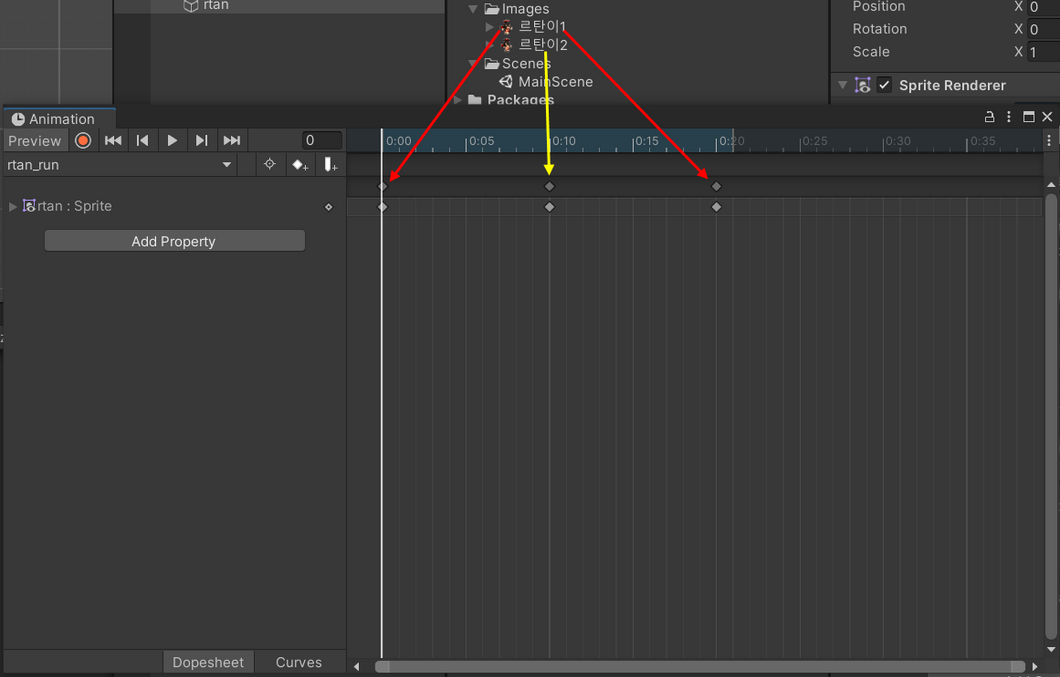Maximize the Animation window
1060x677 pixels.
pyautogui.click(x=1028, y=117)
